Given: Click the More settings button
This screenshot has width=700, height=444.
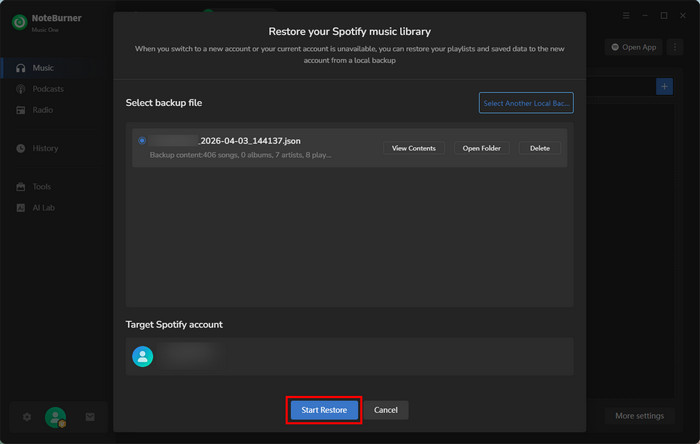Looking at the screenshot, I should (639, 416).
